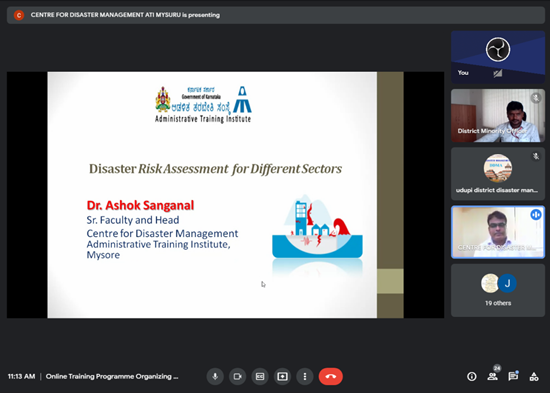This screenshot has width=550, height=393.
Task: Click the OBS logo avatar in 'You' tile
Action: (498, 49)
